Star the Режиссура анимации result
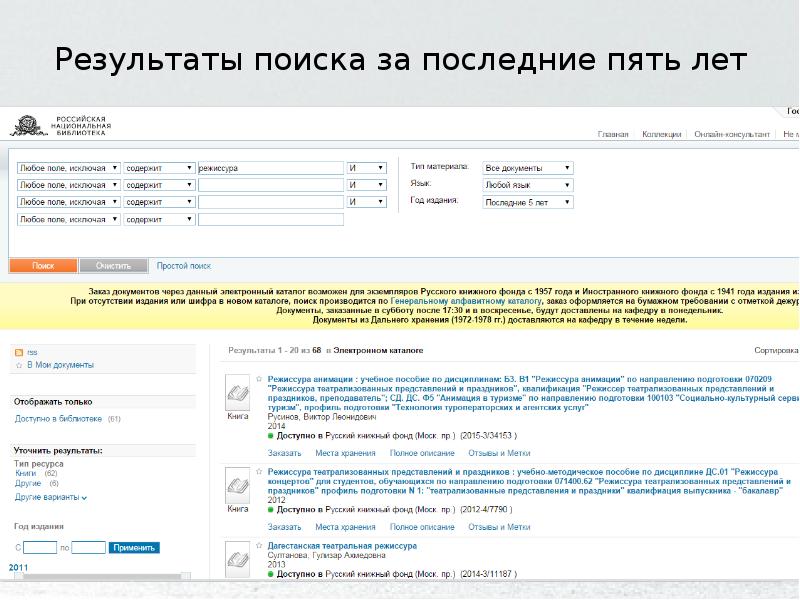 (x=260, y=380)
